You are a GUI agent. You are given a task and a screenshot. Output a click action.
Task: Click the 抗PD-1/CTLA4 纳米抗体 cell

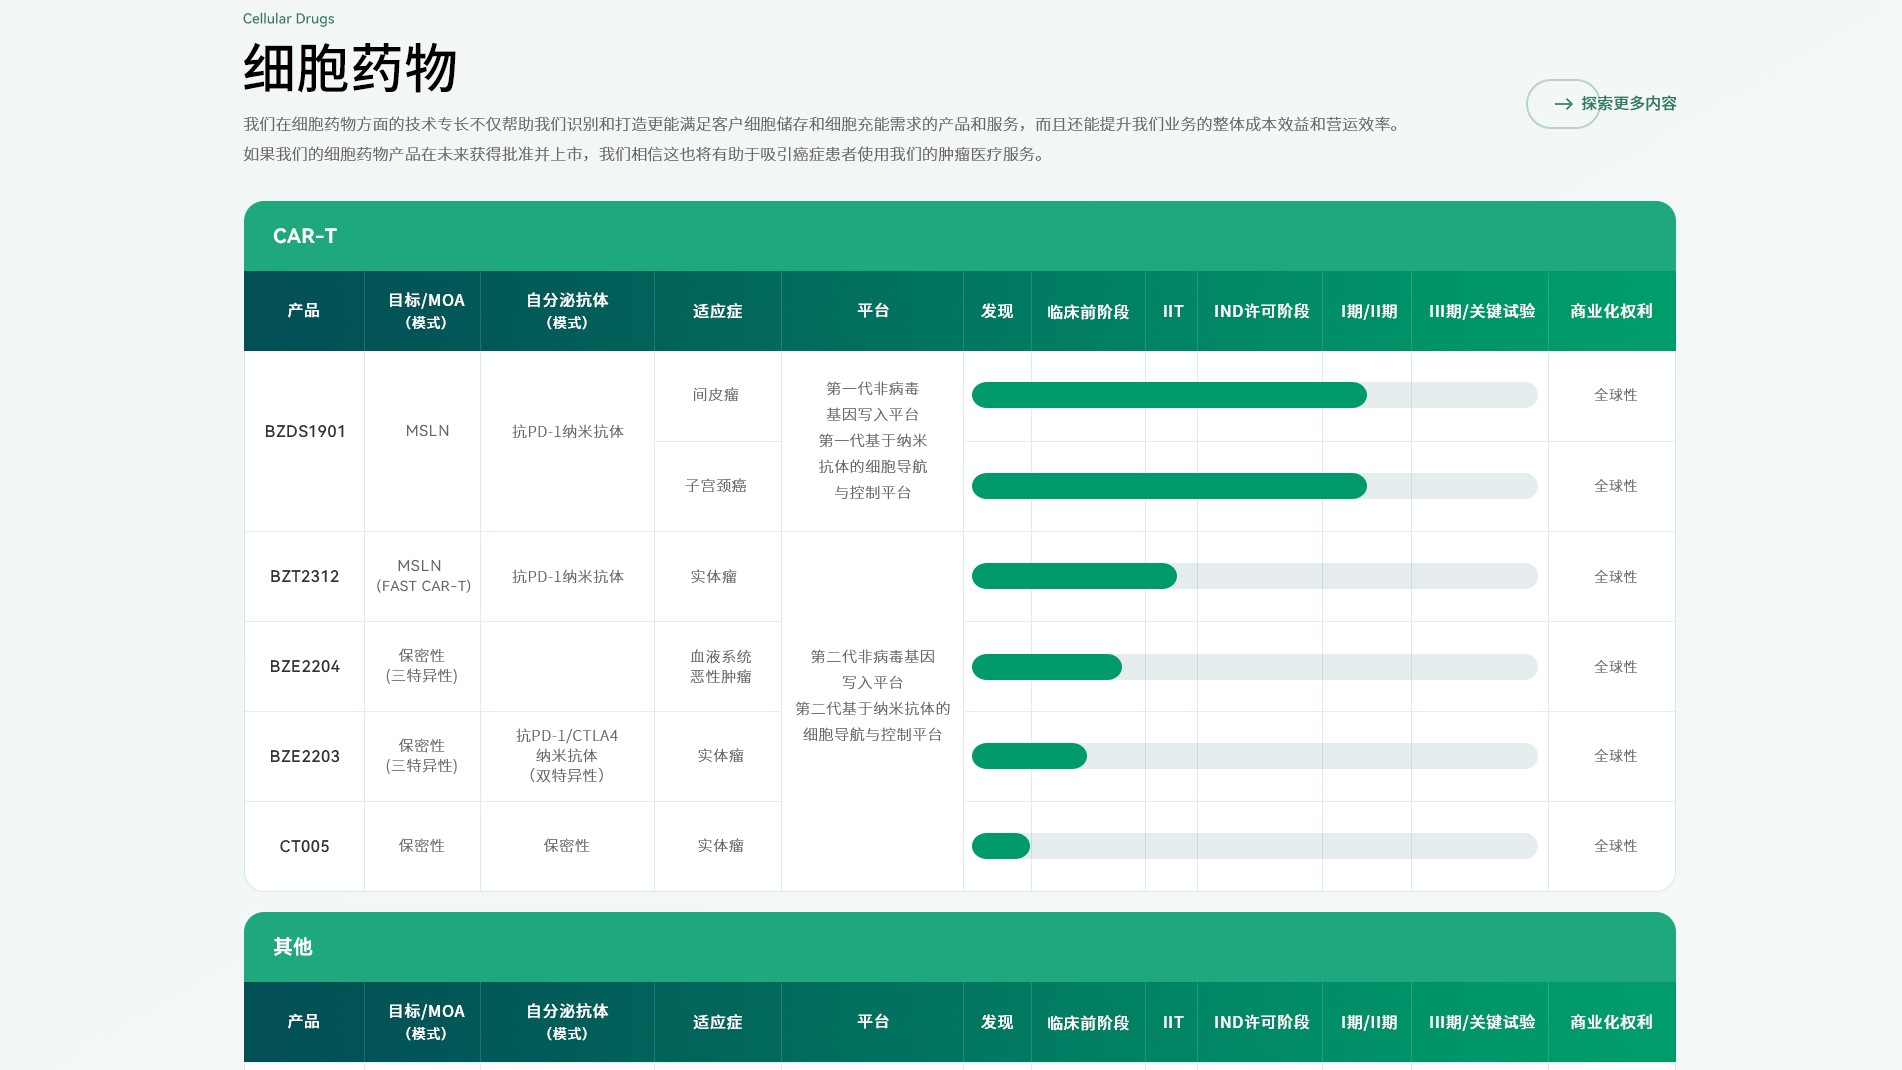(567, 756)
